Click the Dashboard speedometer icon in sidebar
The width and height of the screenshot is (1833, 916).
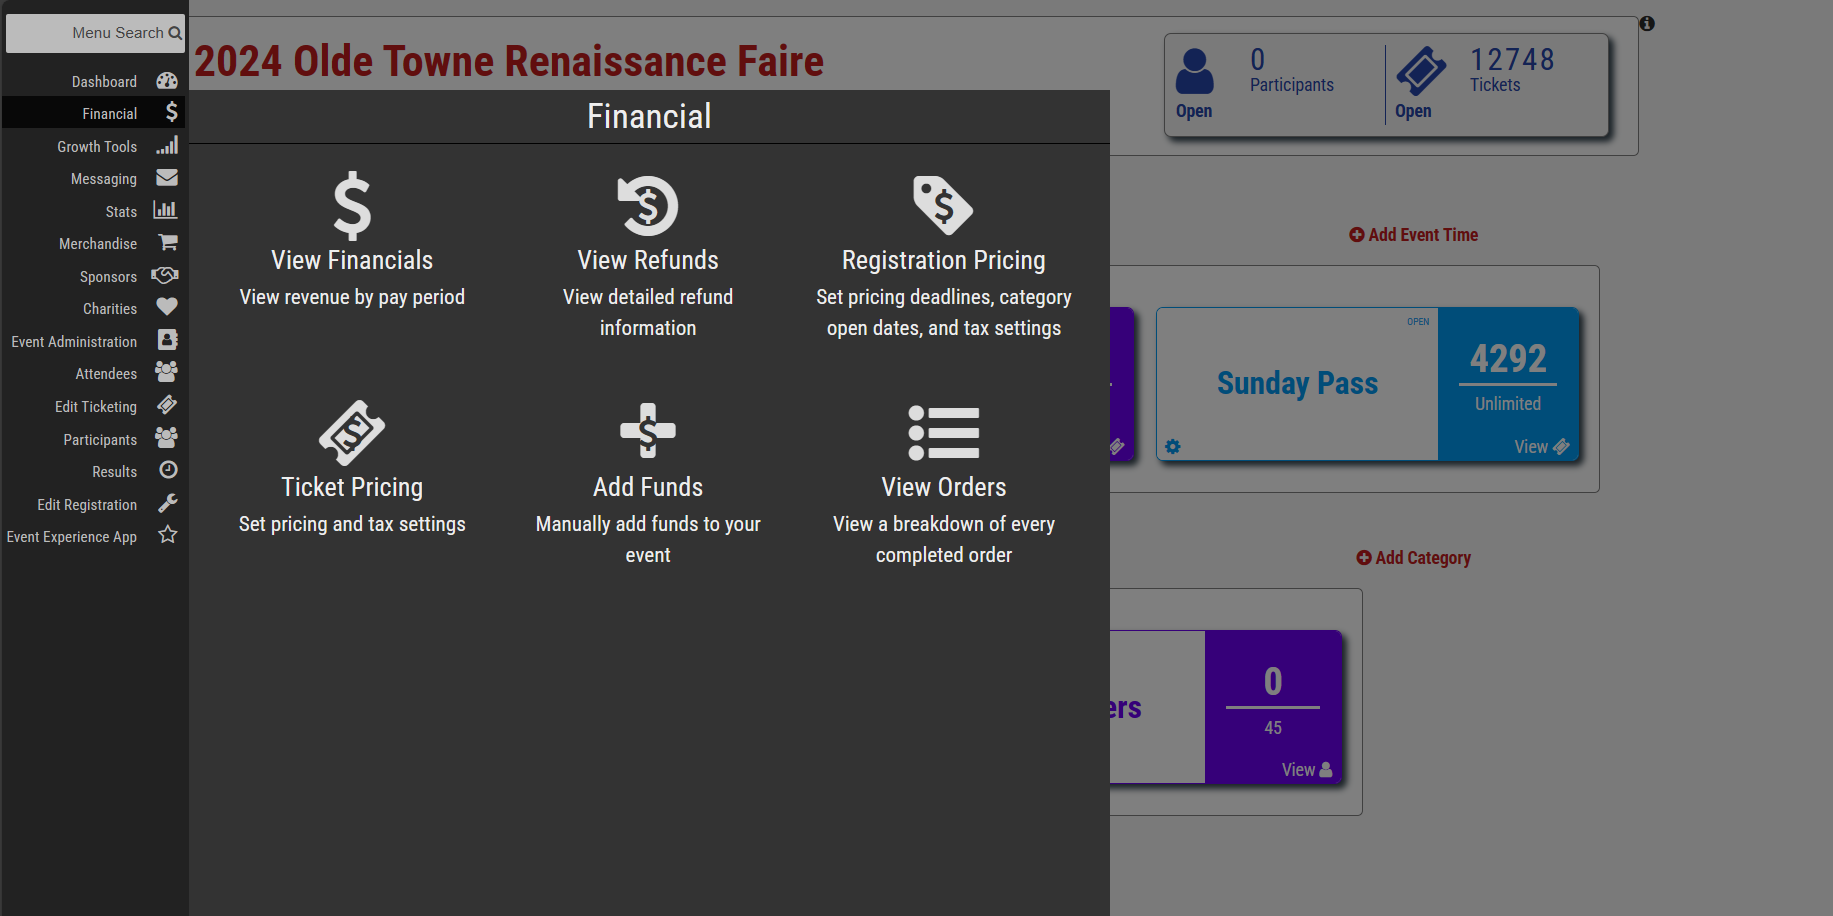(x=166, y=80)
